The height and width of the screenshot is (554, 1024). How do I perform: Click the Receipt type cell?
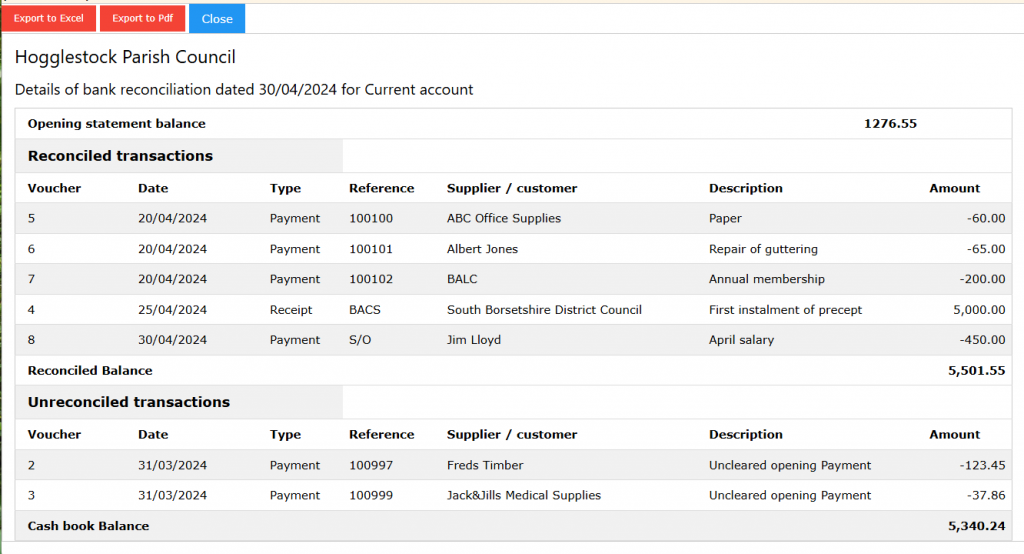tap(291, 310)
